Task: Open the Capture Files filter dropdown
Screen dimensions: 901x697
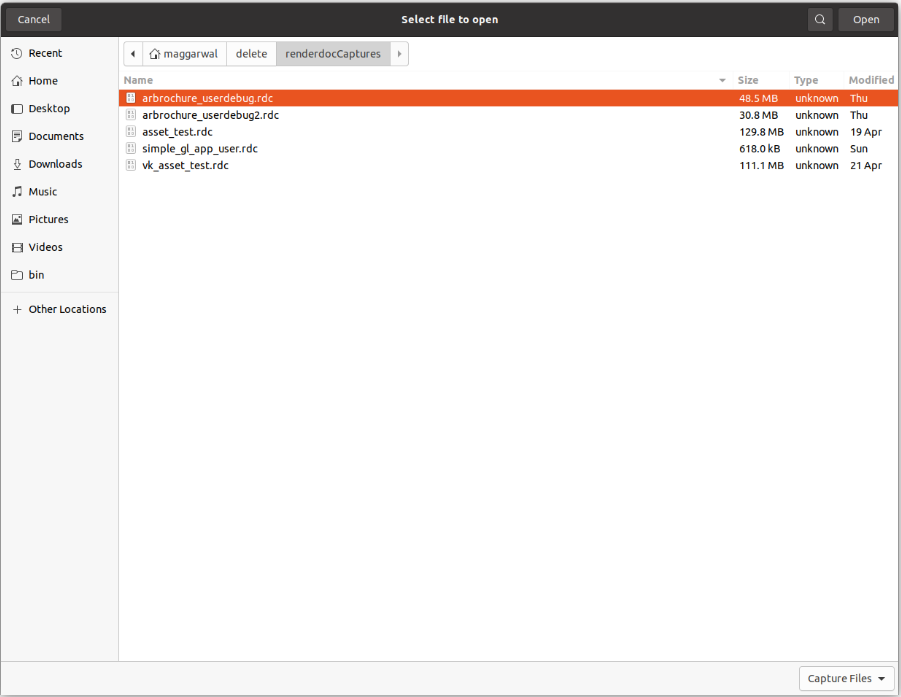Action: [x=846, y=678]
